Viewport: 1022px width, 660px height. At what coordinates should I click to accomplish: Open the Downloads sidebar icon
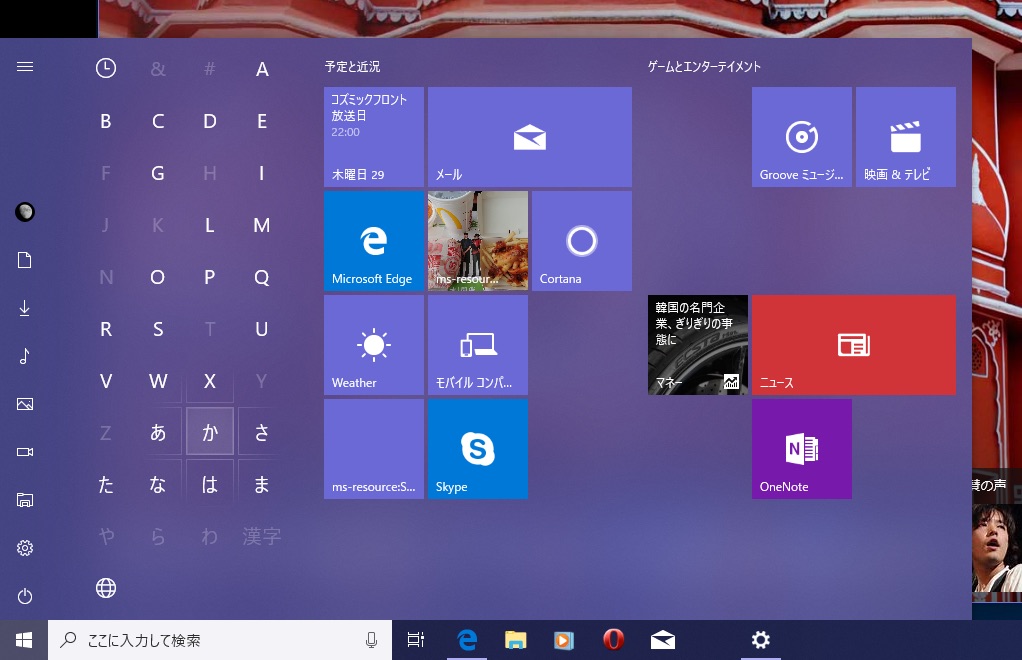[25, 308]
